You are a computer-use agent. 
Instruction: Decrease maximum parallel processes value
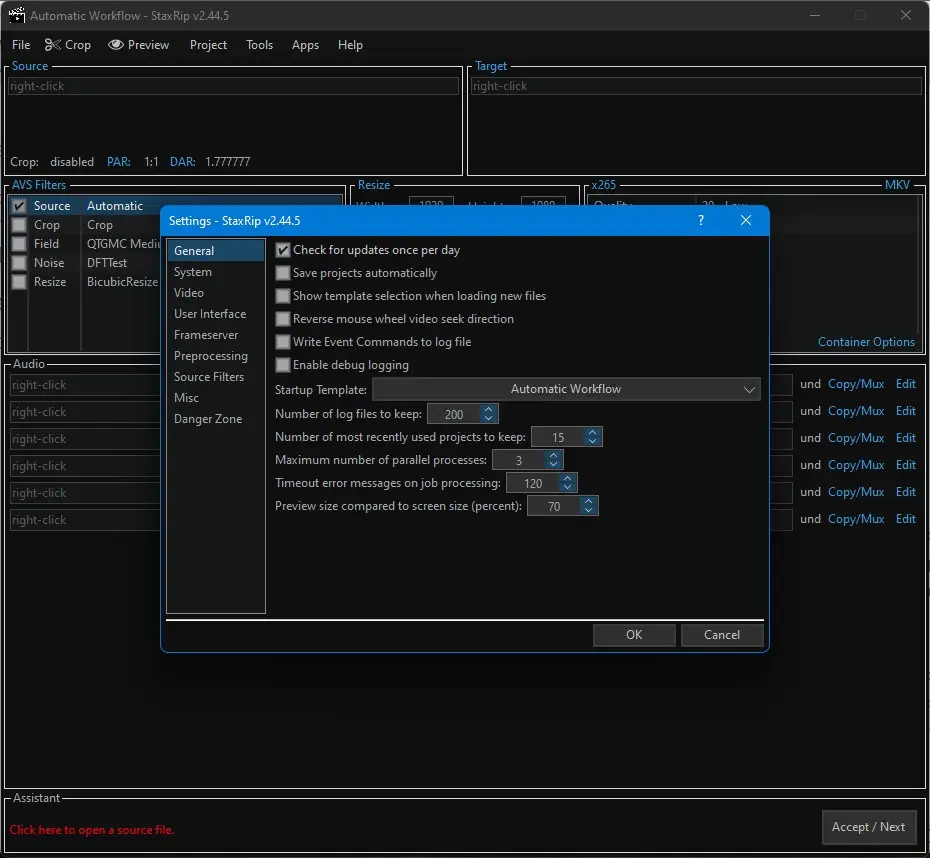click(x=554, y=465)
